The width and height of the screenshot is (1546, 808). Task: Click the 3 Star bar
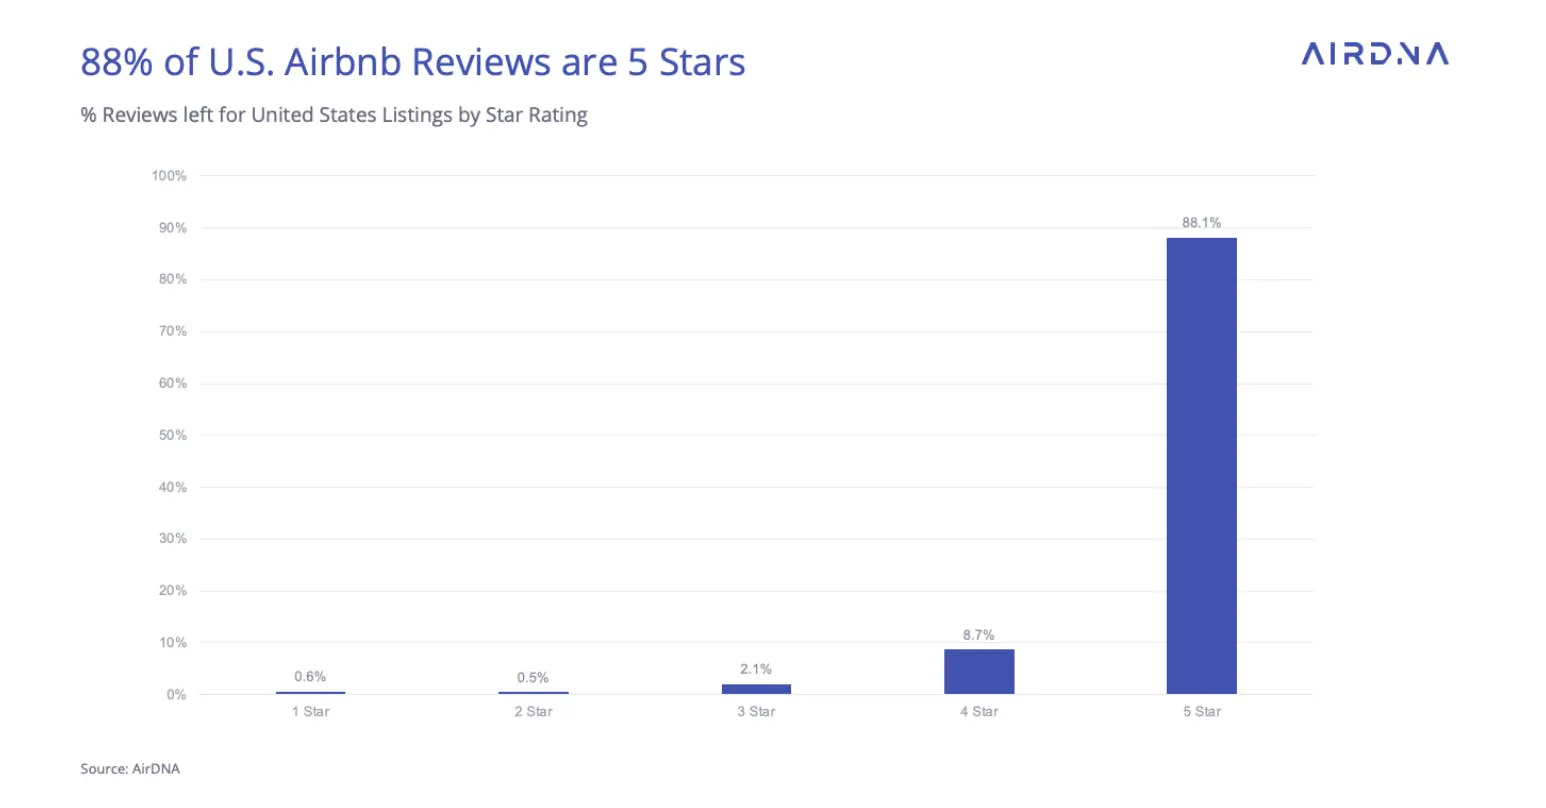[756, 689]
